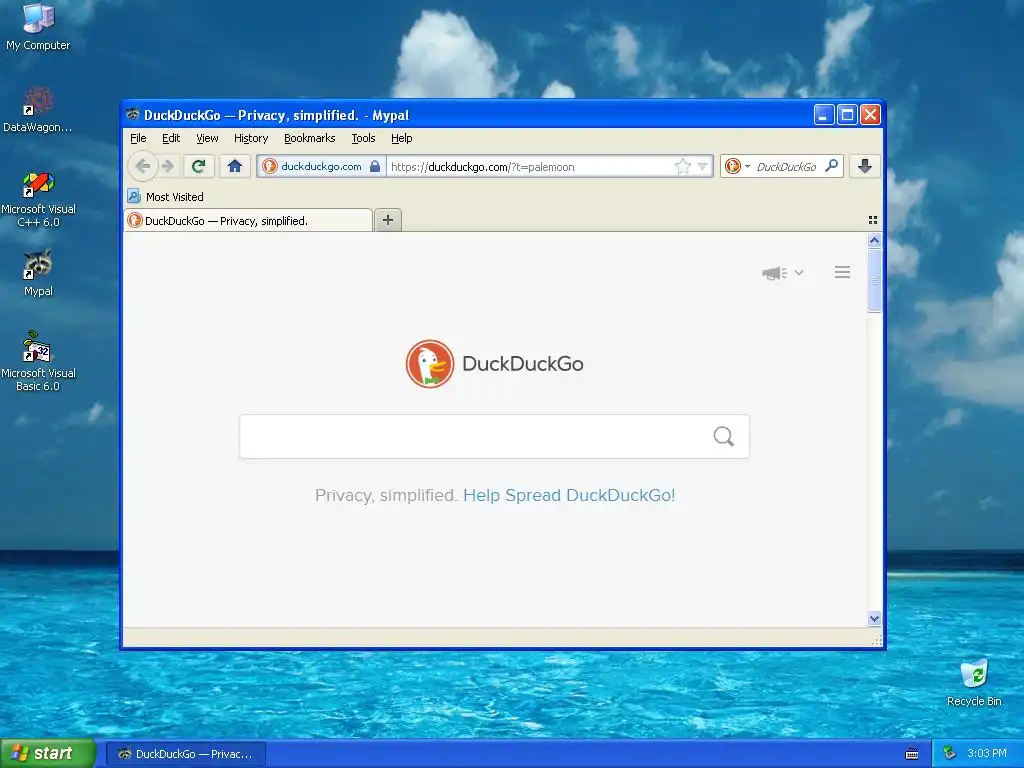Open the URL history dropdown arrow

tap(703, 167)
